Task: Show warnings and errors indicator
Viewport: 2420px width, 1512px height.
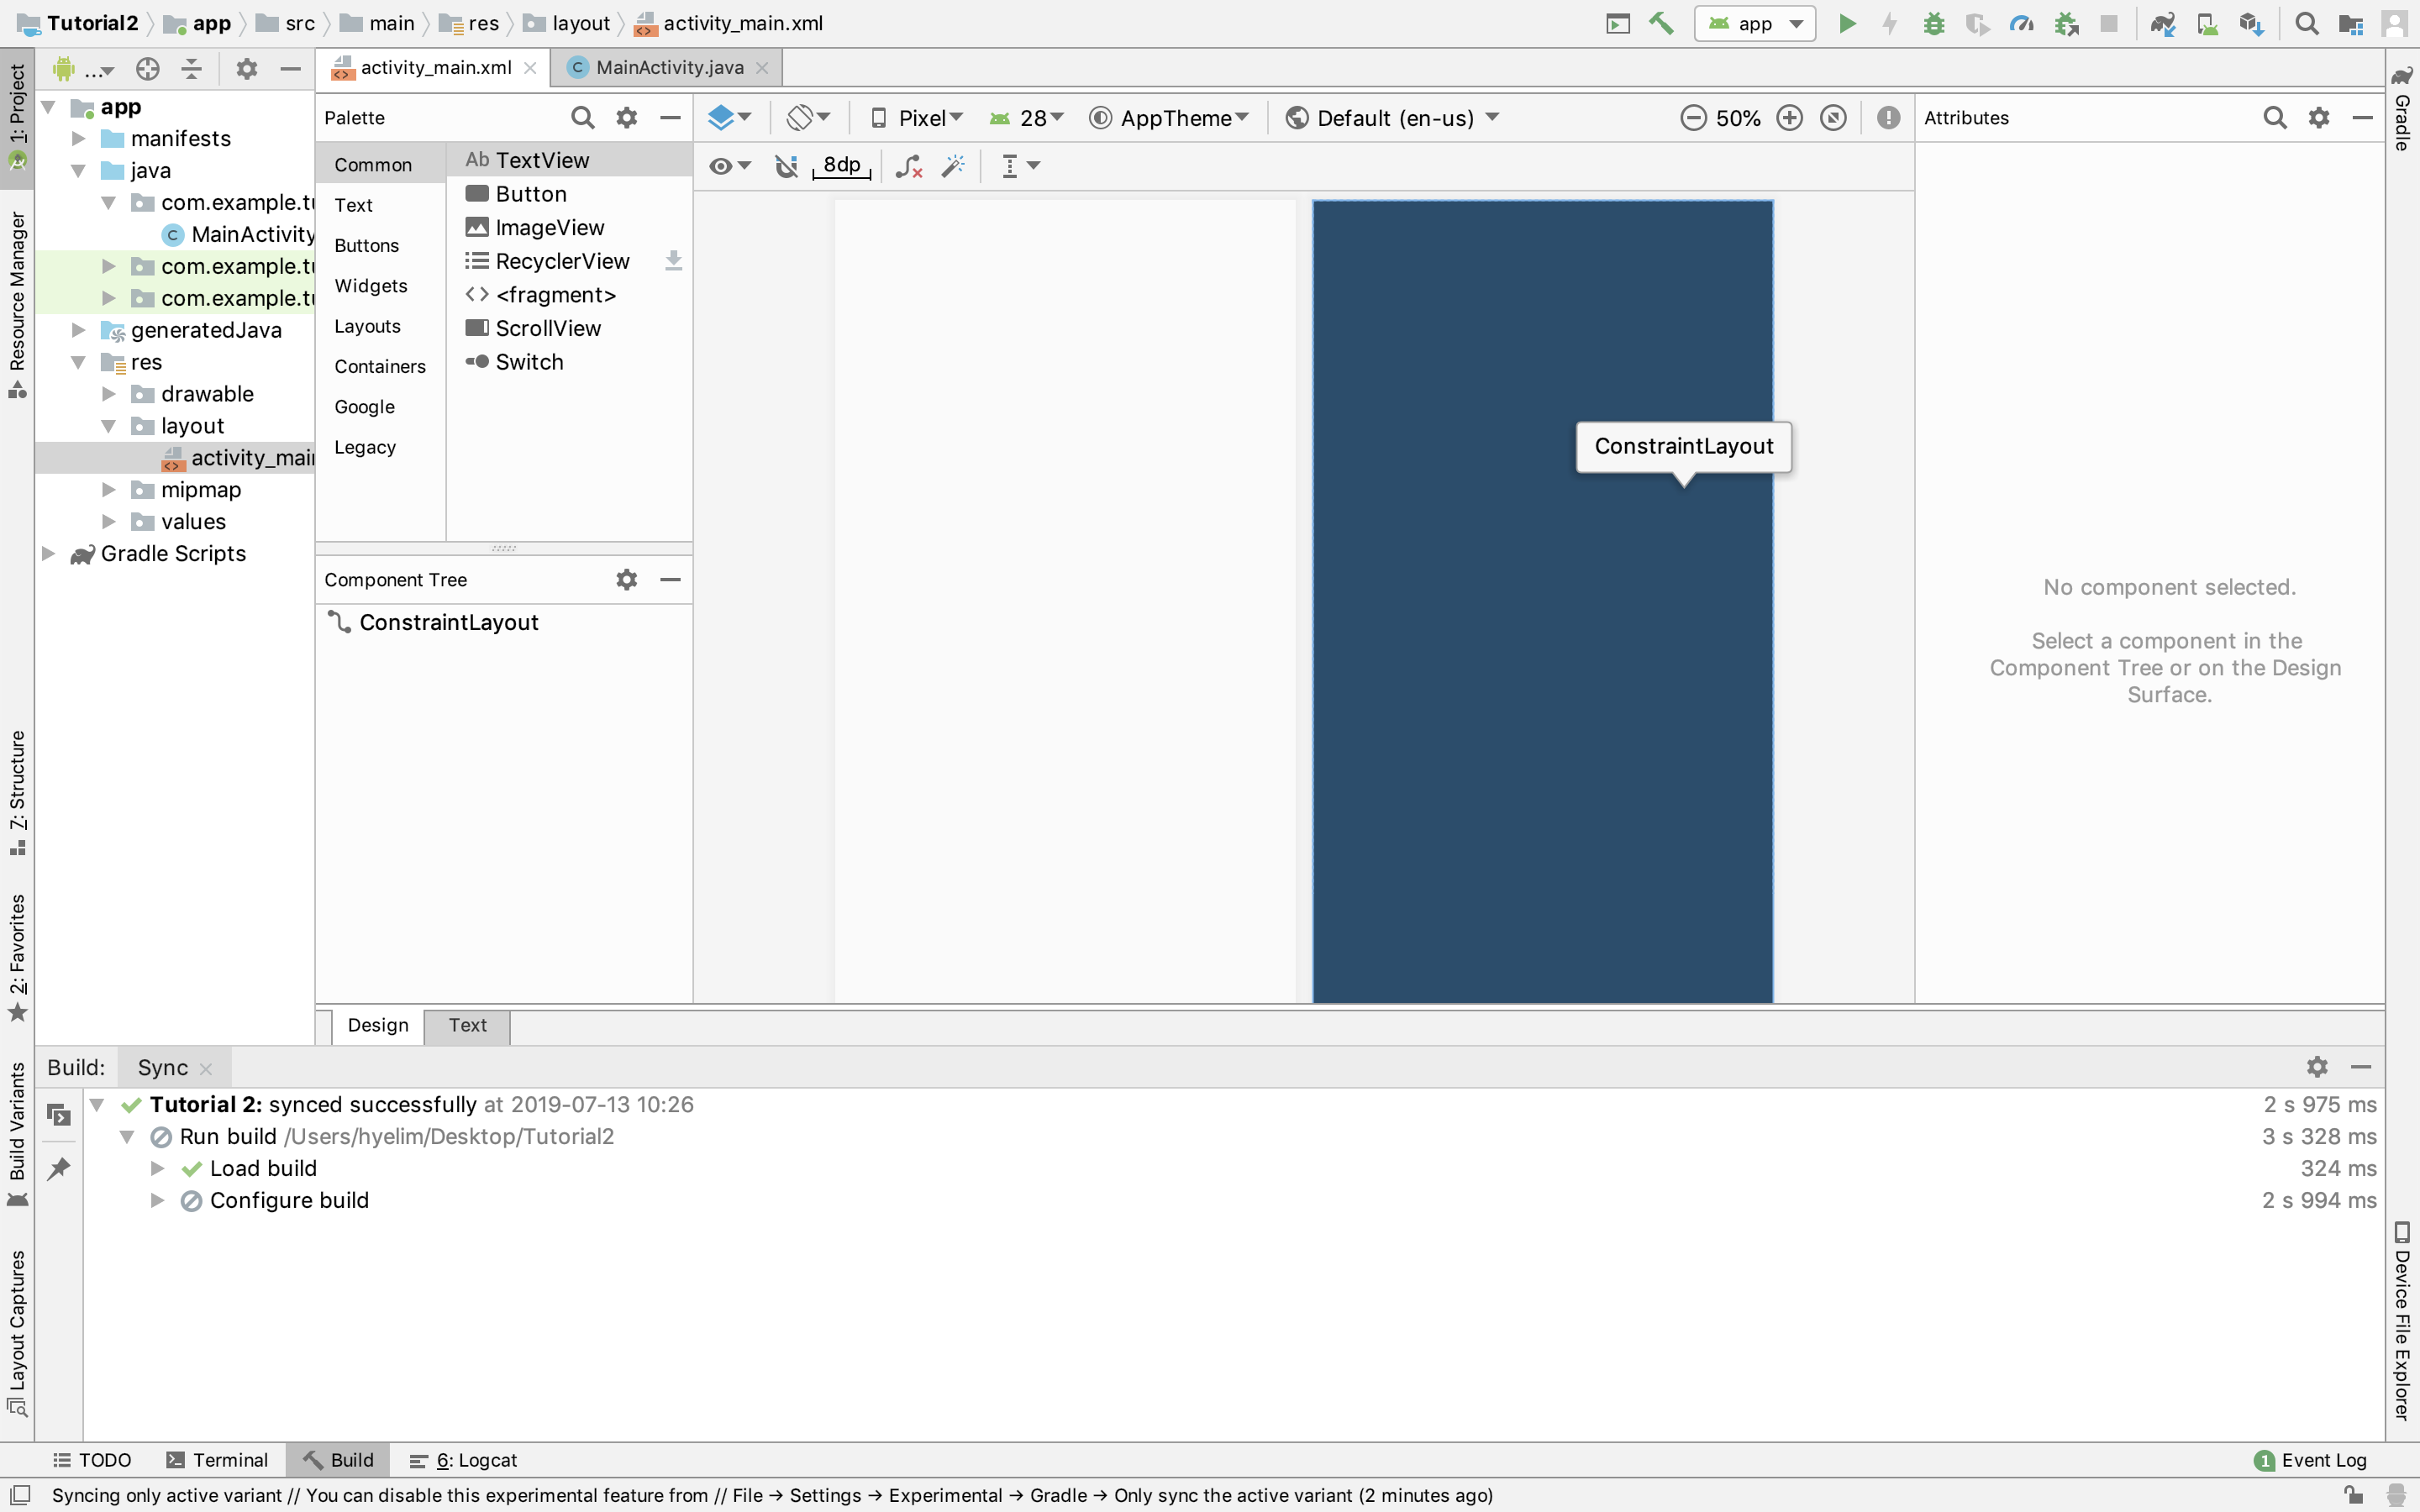Action: (1887, 118)
